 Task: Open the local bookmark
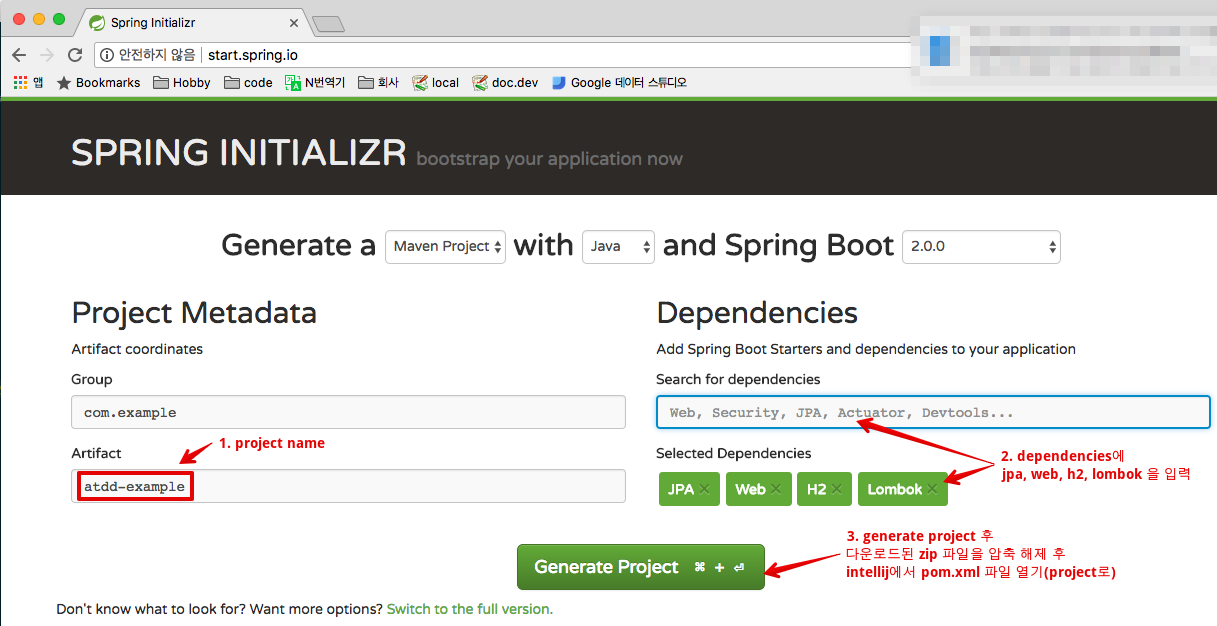[436, 82]
